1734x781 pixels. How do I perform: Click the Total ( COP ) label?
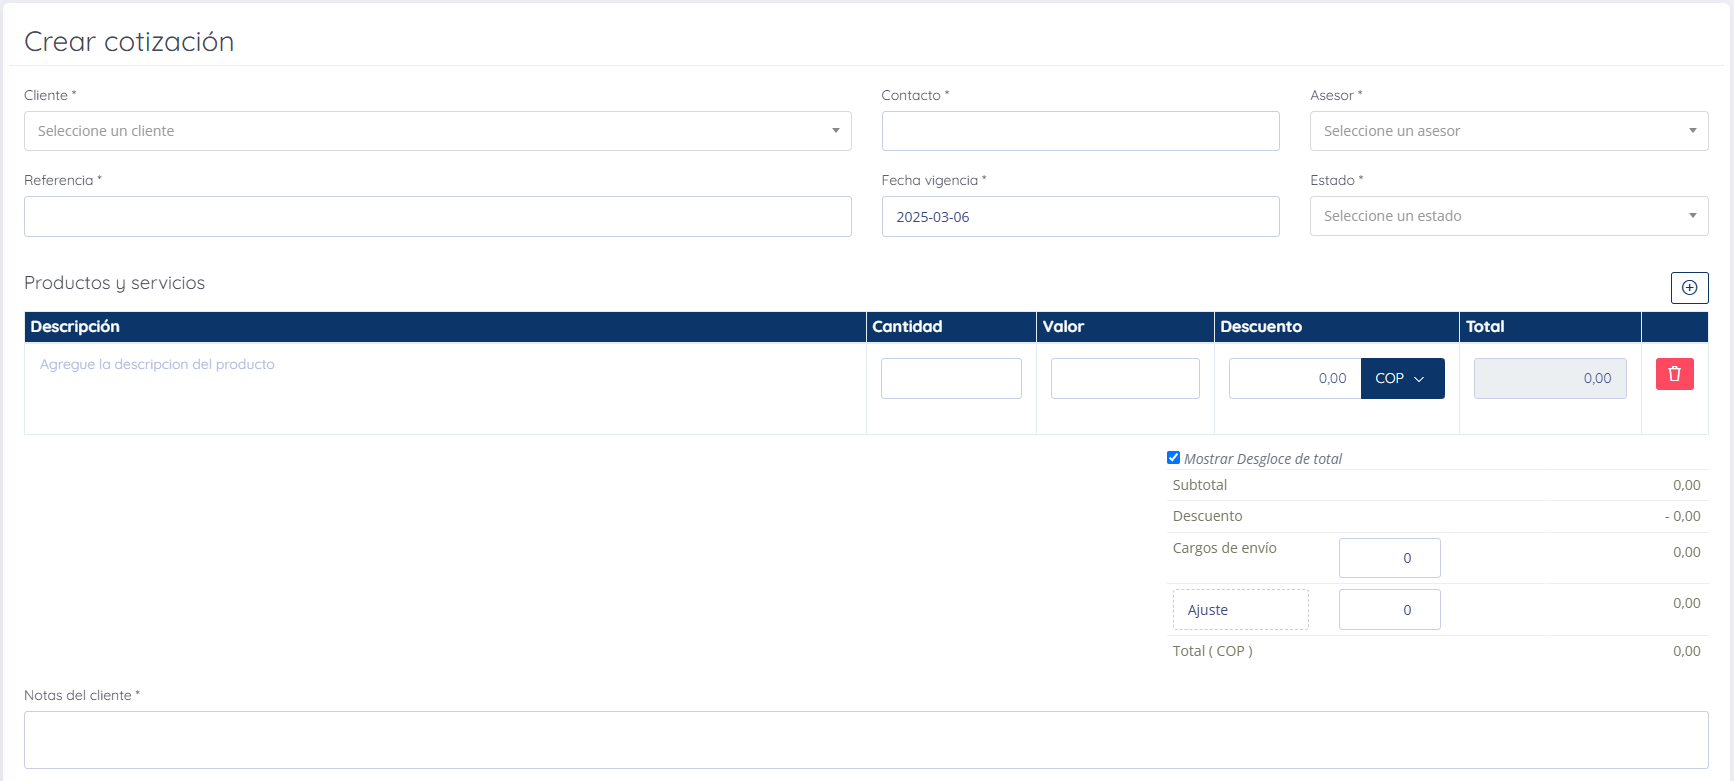pyautogui.click(x=1212, y=651)
